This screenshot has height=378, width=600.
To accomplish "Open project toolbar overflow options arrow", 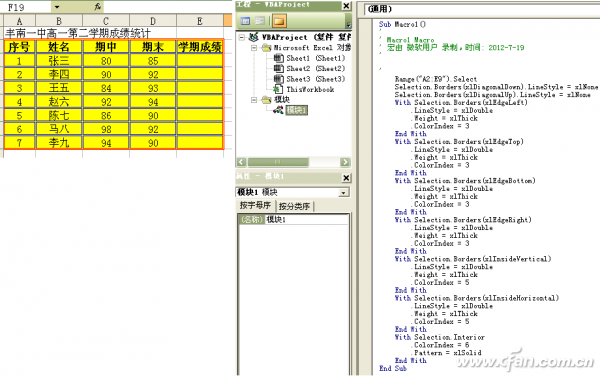I will click(348, 25).
